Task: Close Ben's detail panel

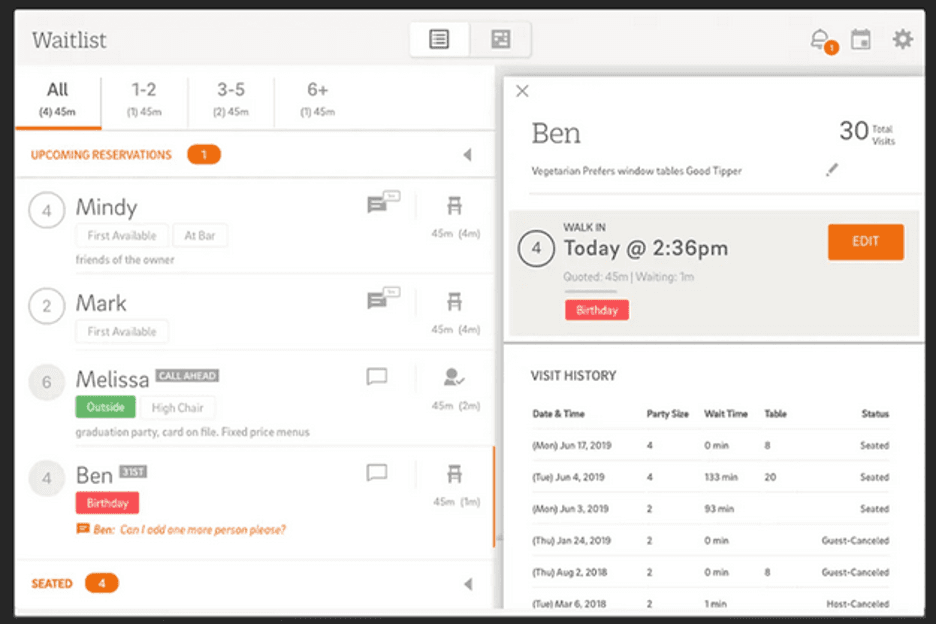Action: (x=522, y=91)
